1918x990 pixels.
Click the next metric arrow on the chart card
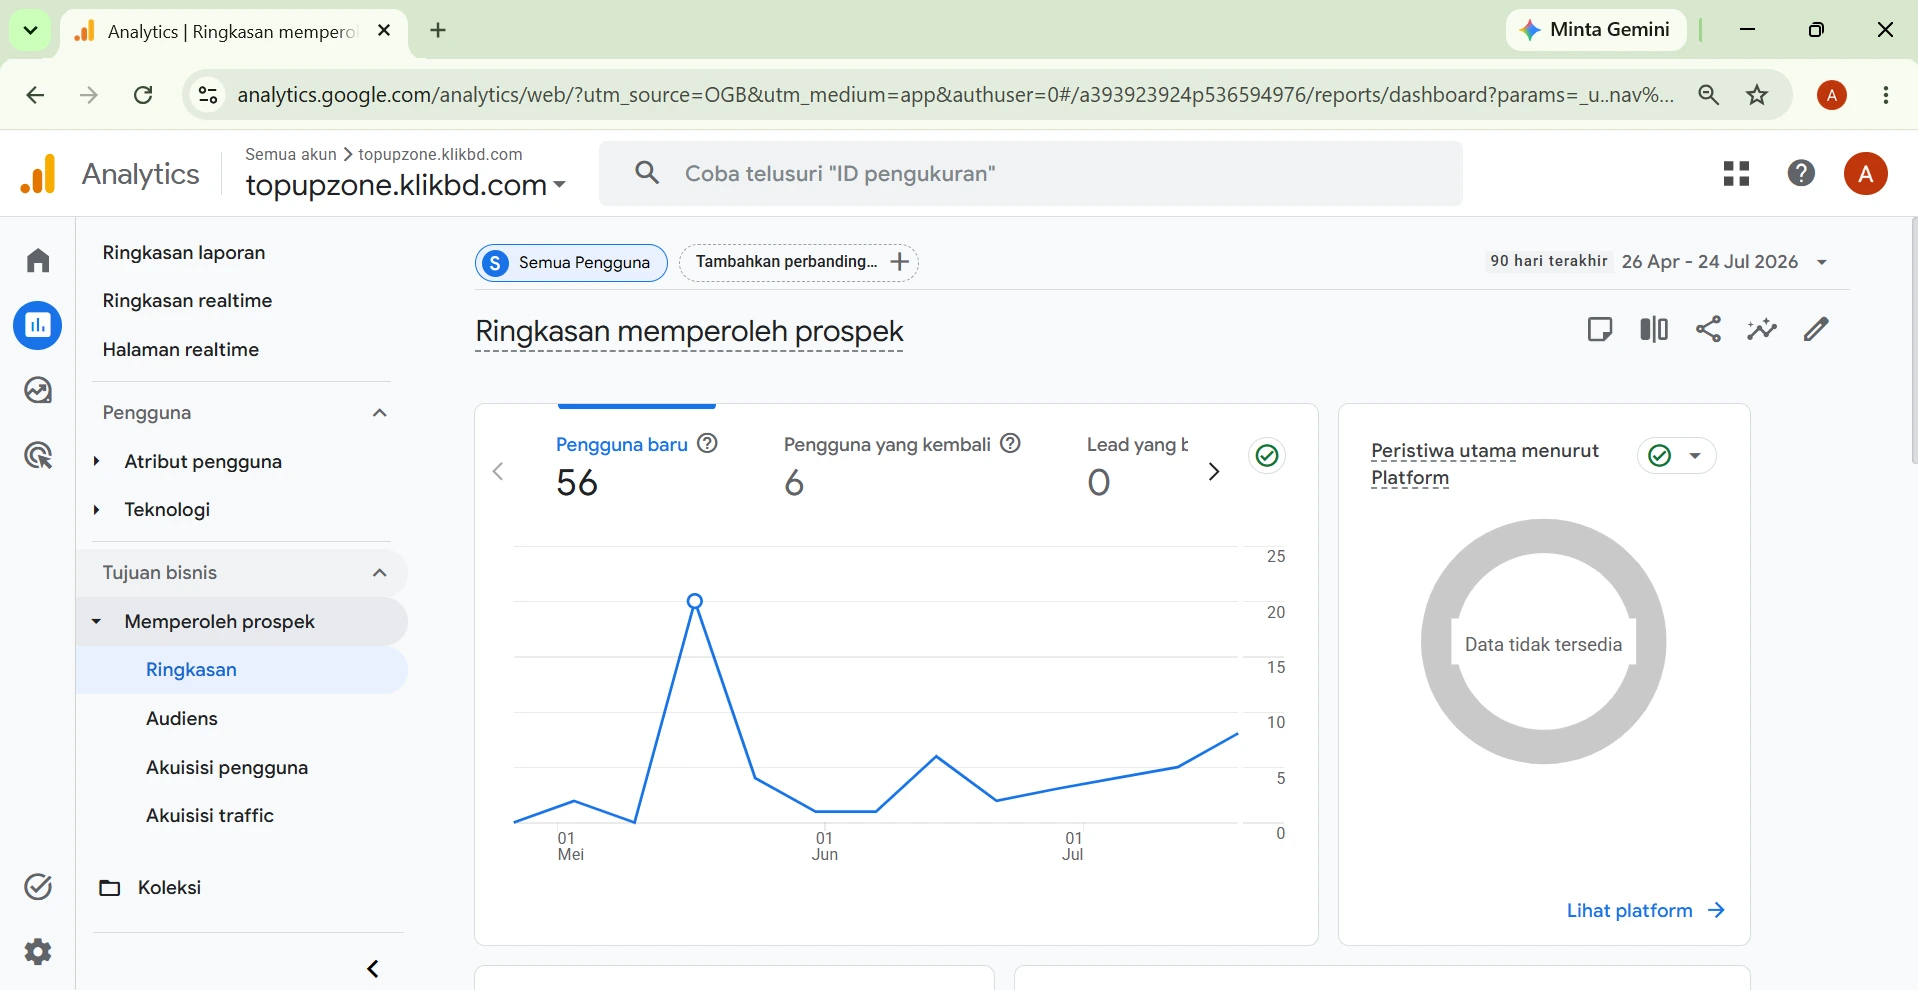pyautogui.click(x=1214, y=472)
